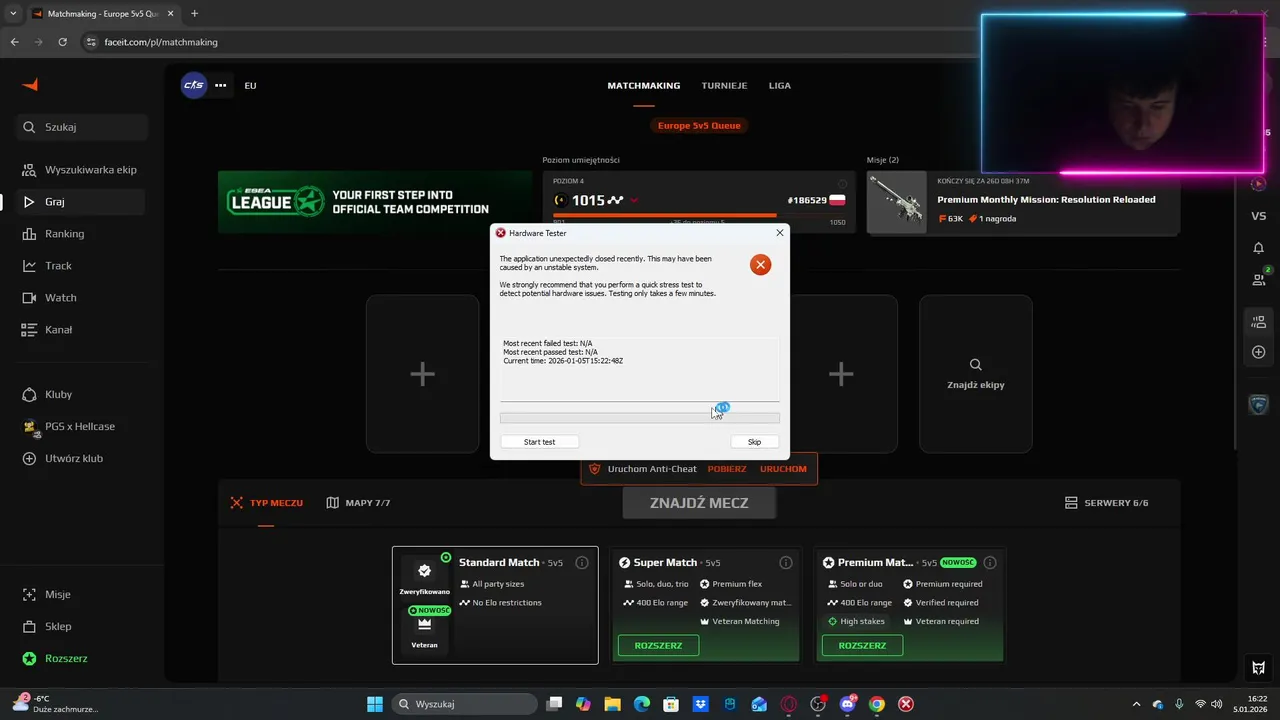
Task: Click the ZNAJDŹ MECZ button
Action: [699, 503]
